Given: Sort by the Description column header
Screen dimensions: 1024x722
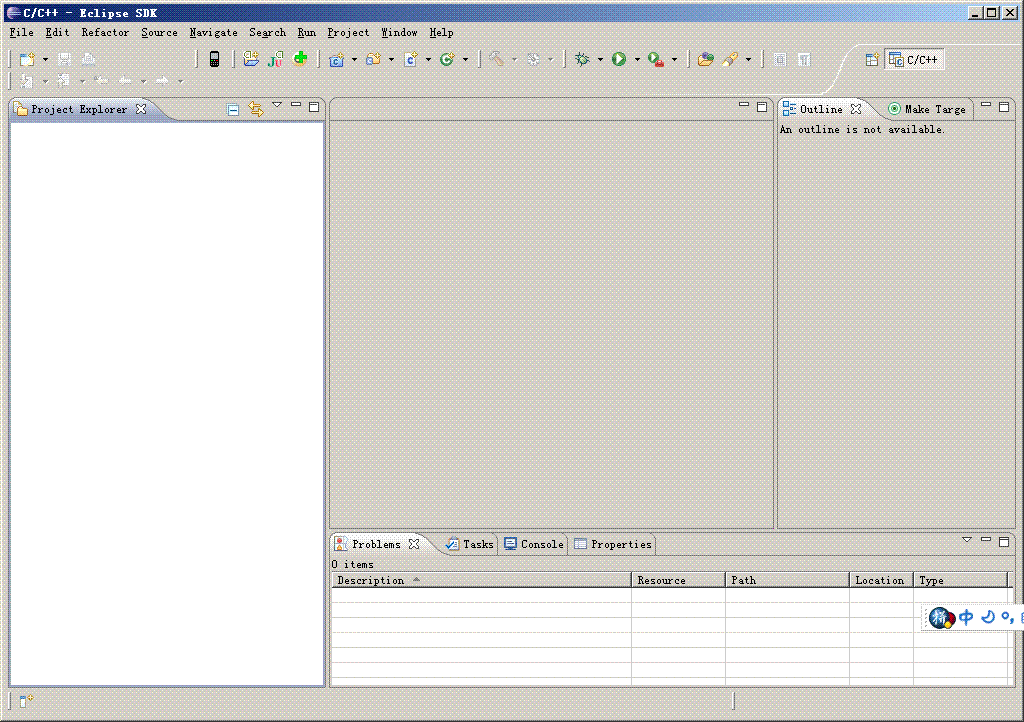Looking at the screenshot, I should (x=481, y=580).
